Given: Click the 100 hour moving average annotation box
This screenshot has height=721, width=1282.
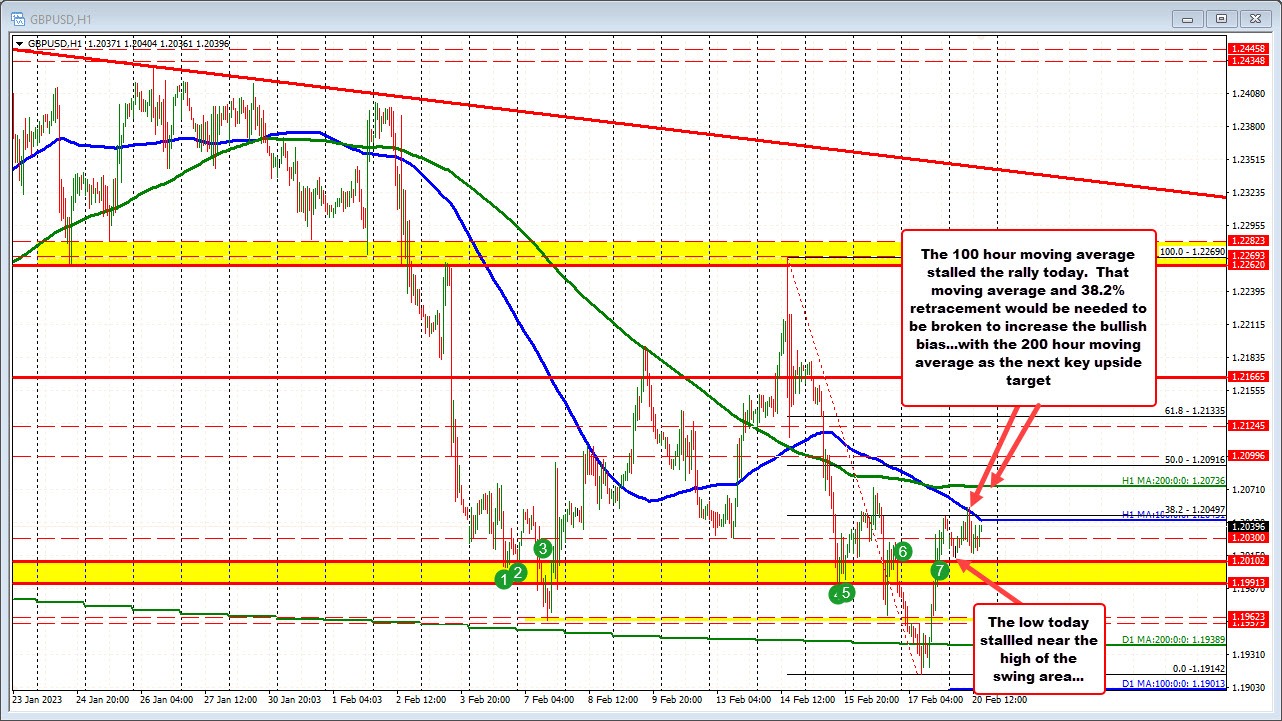Looking at the screenshot, I should (x=1029, y=317).
